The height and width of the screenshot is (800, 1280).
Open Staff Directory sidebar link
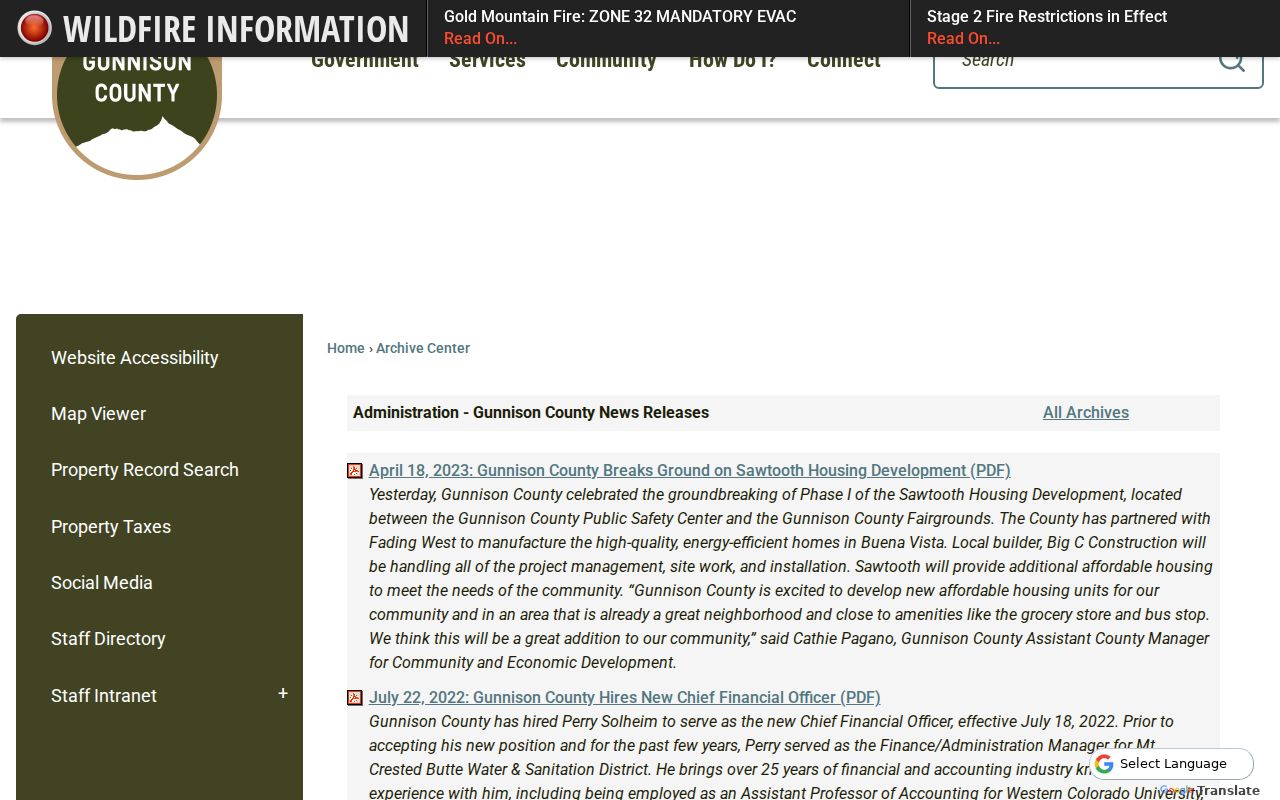[x=108, y=639]
